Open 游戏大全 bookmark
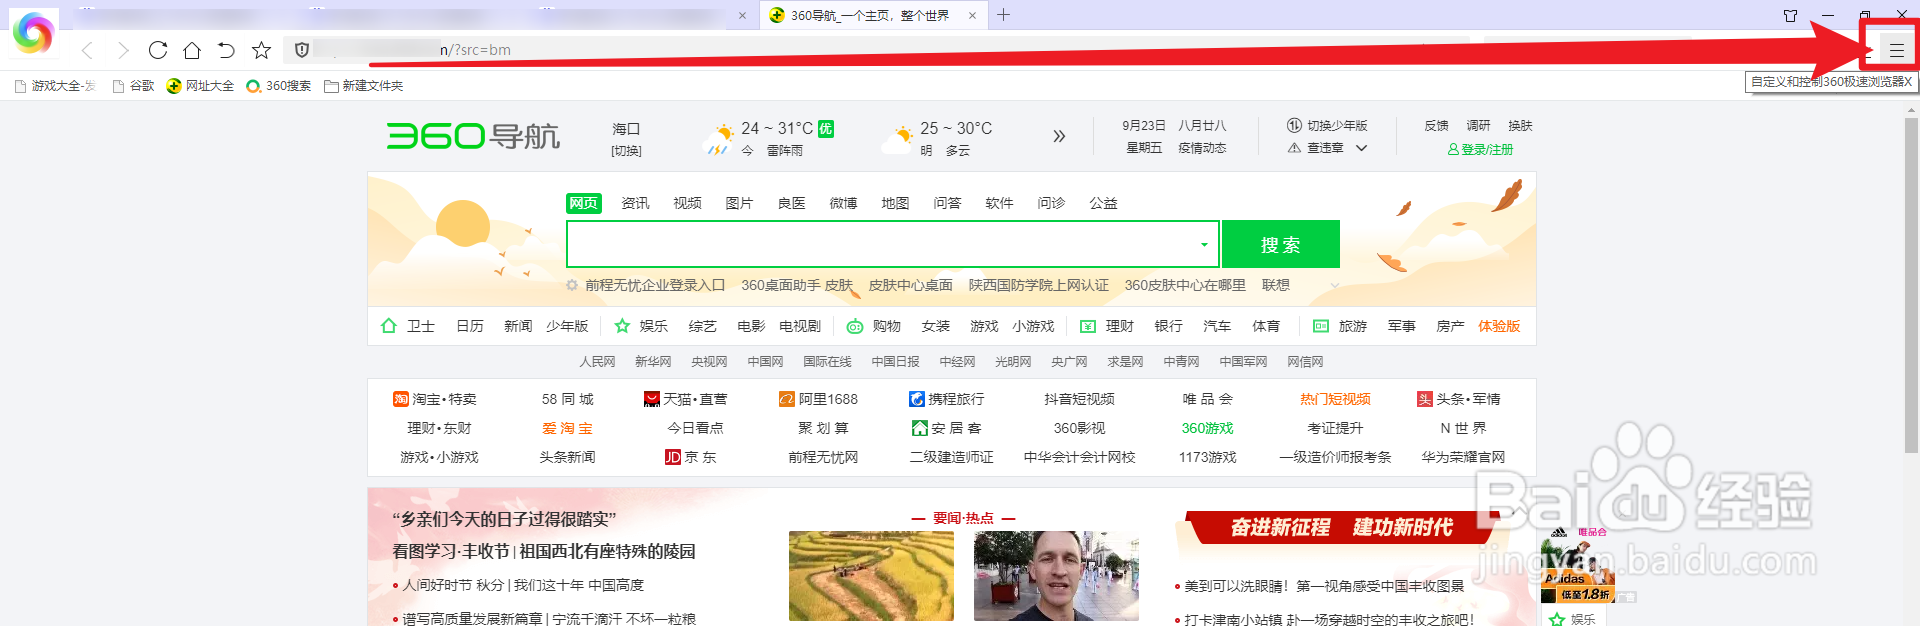Viewport: 1920px width, 626px height. (x=56, y=86)
